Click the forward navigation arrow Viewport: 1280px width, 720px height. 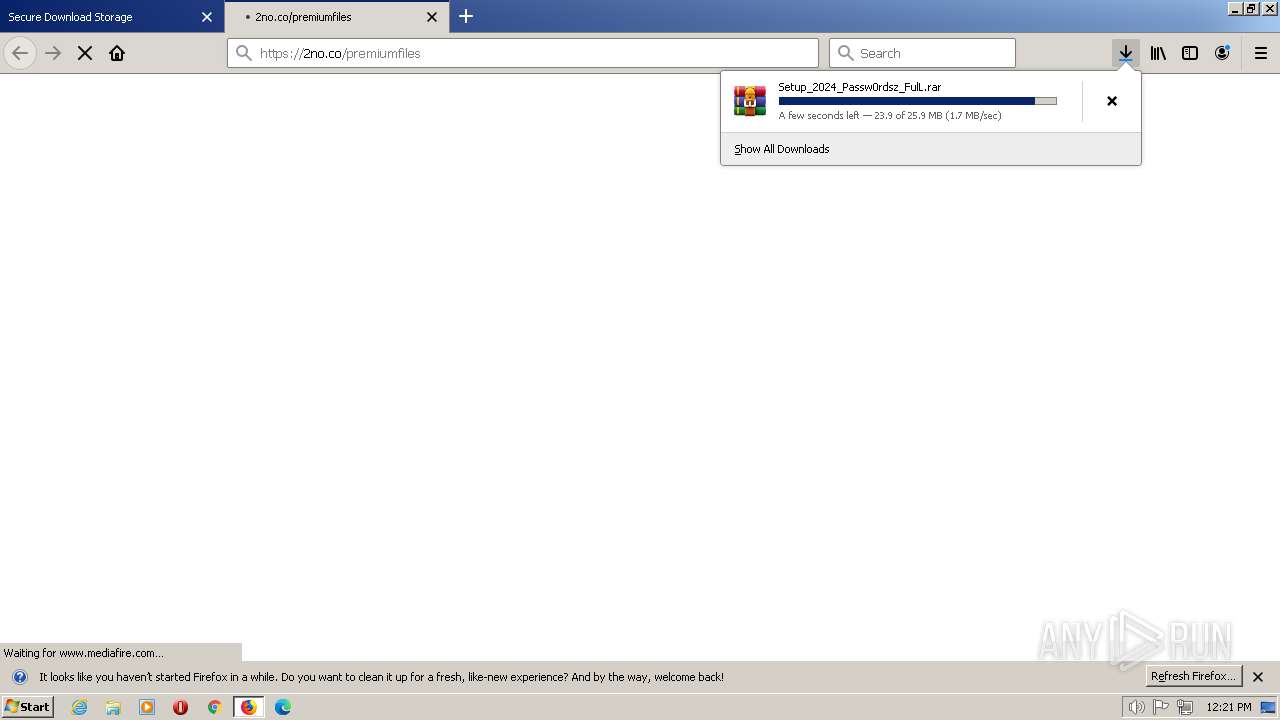click(53, 53)
